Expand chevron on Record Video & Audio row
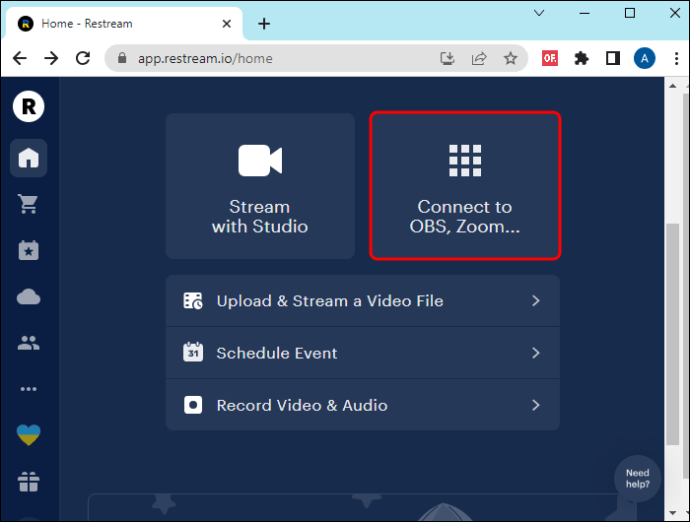Image resolution: width=690 pixels, height=522 pixels. click(x=536, y=405)
